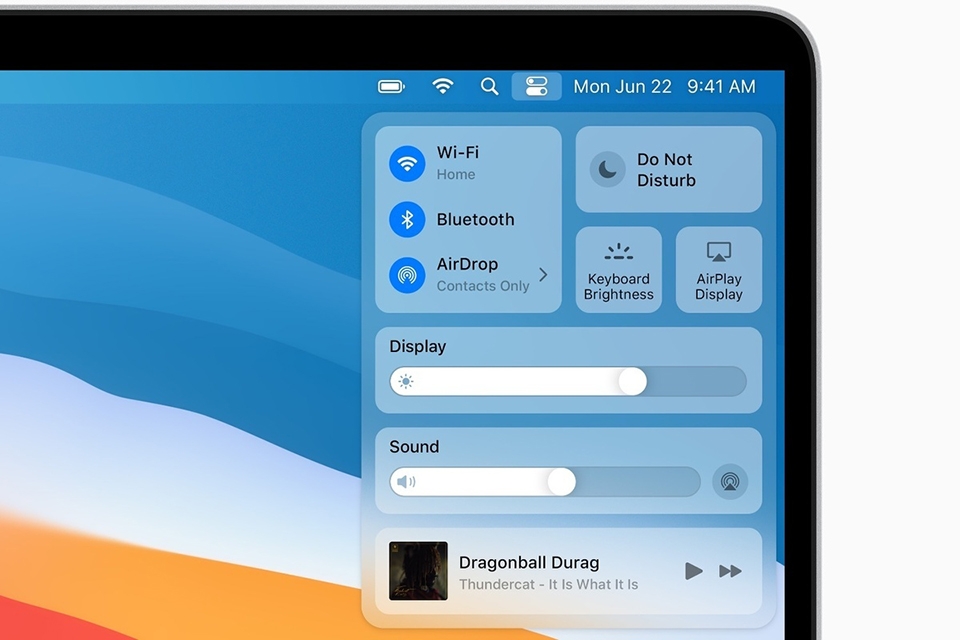Click the Dragonball Durag song title

tap(529, 562)
